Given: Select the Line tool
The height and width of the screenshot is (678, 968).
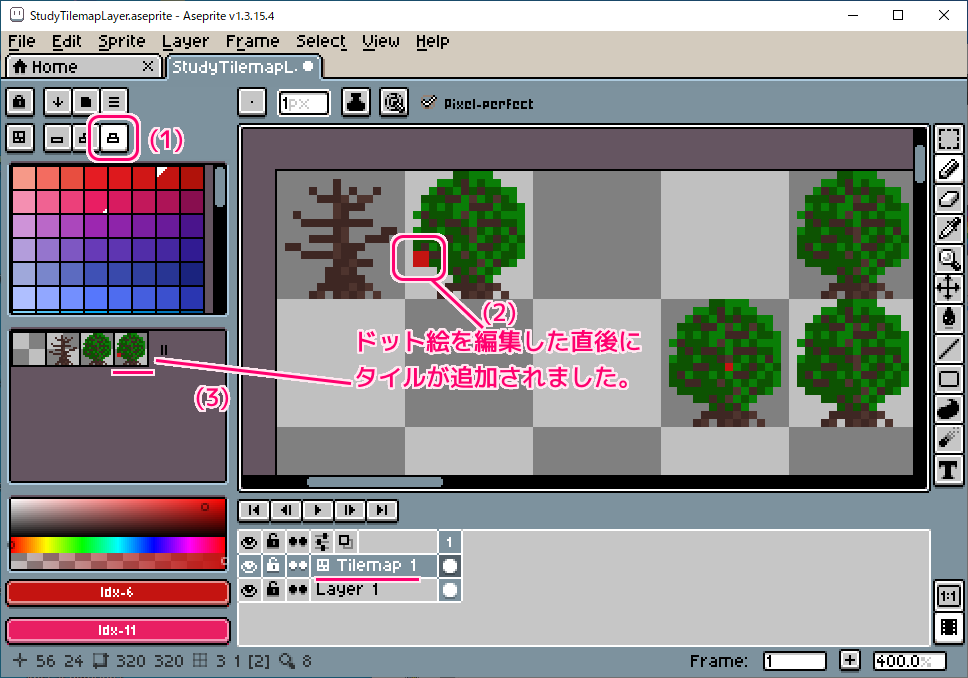Looking at the screenshot, I should [948, 349].
